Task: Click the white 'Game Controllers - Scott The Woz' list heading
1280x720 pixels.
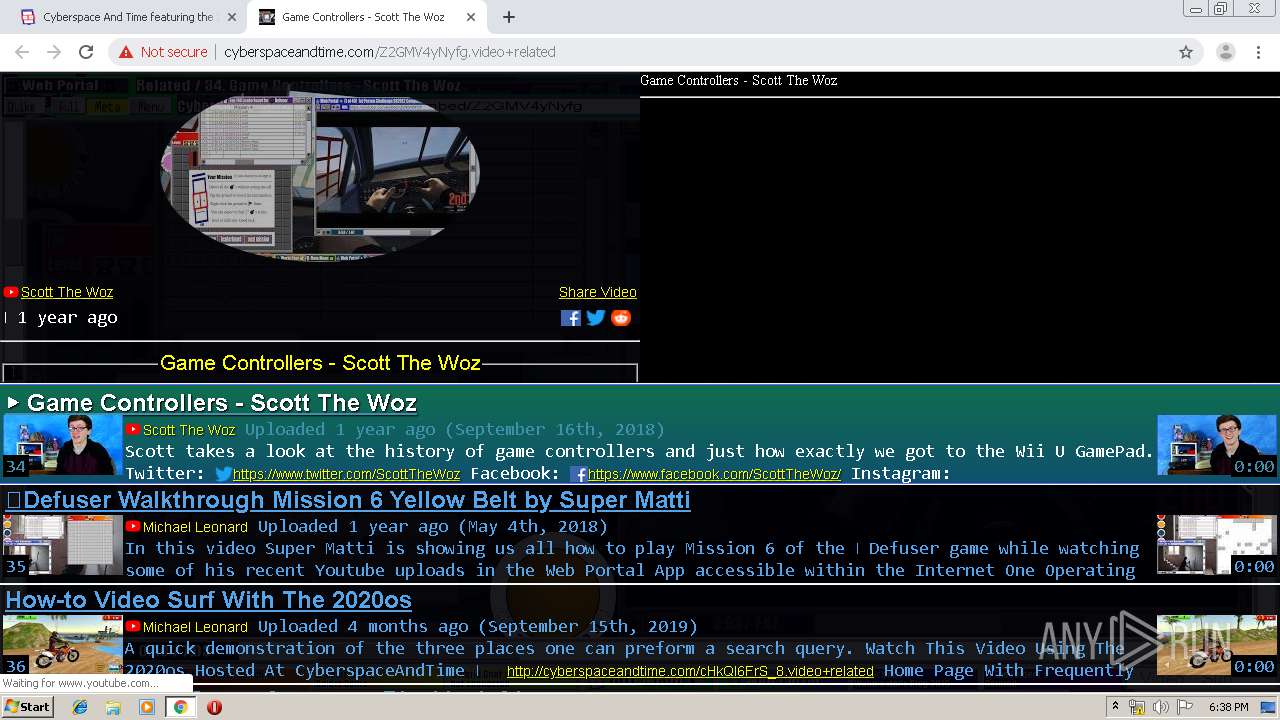Action: [x=222, y=403]
